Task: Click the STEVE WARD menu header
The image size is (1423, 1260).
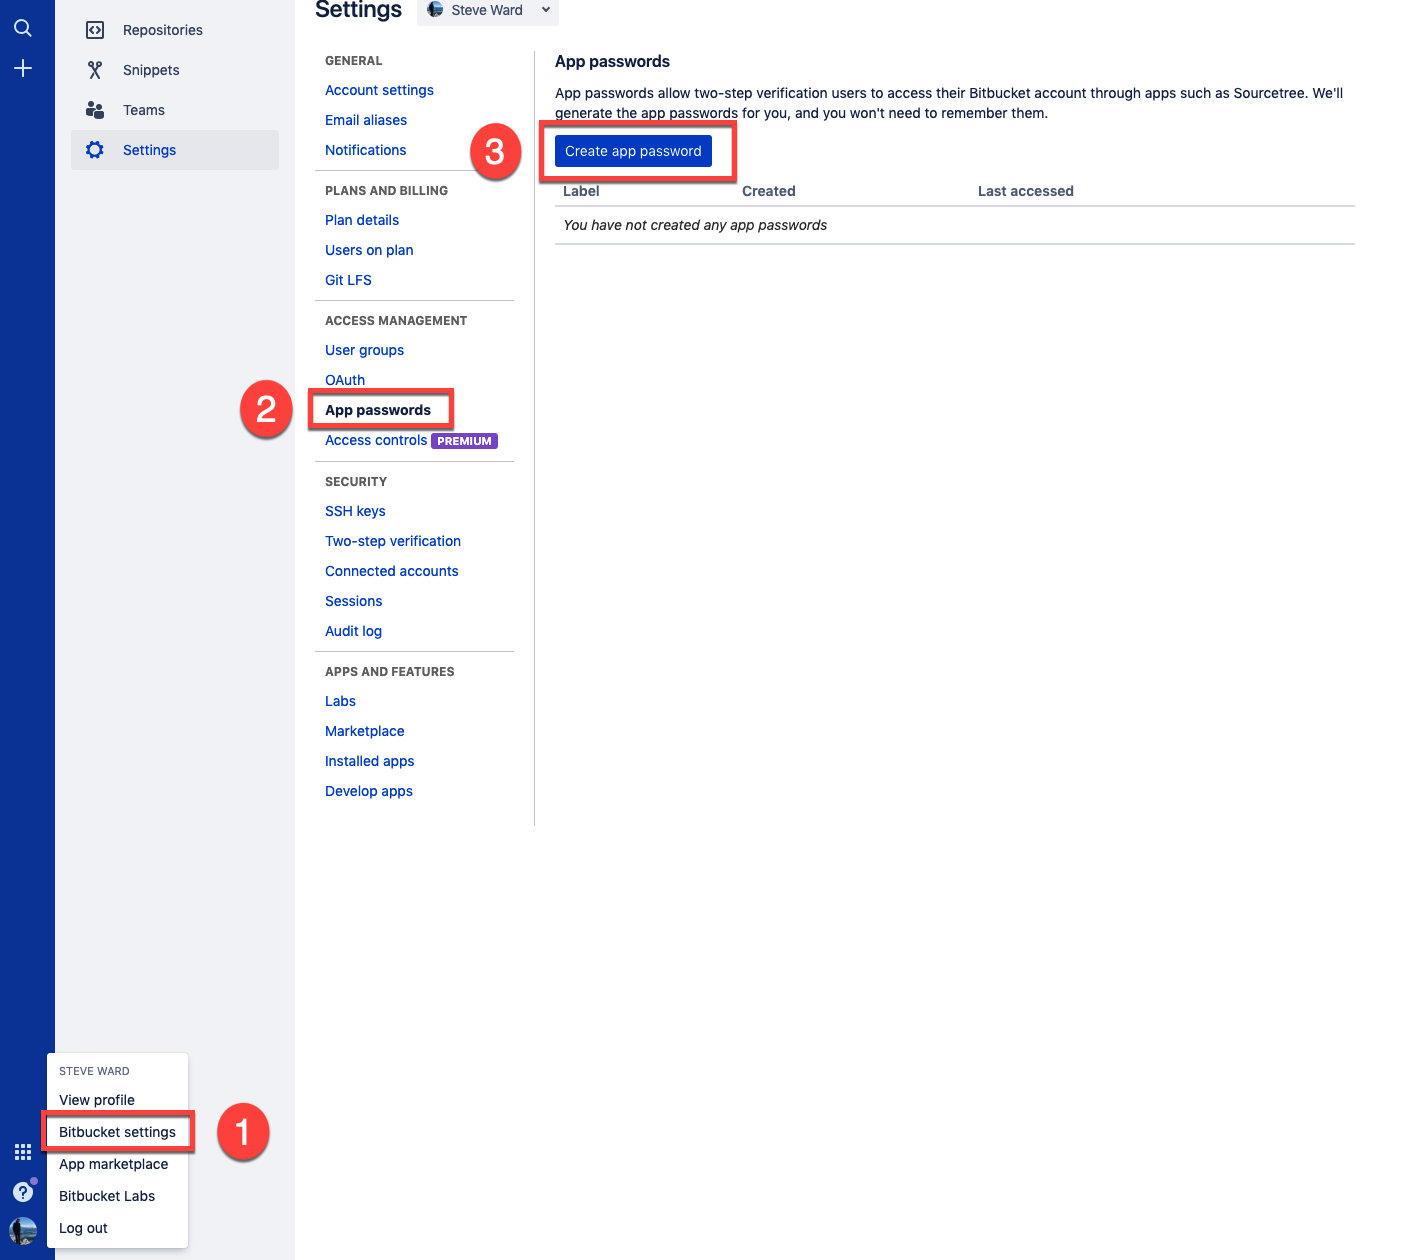Action: (94, 1071)
